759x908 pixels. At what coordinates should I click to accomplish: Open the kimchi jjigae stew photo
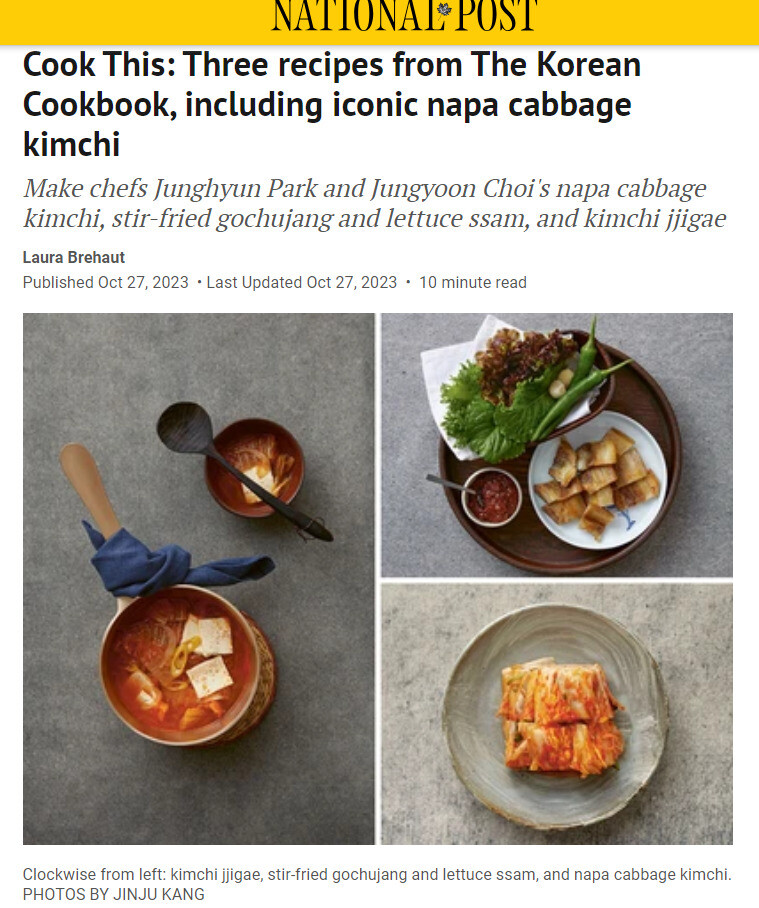199,579
